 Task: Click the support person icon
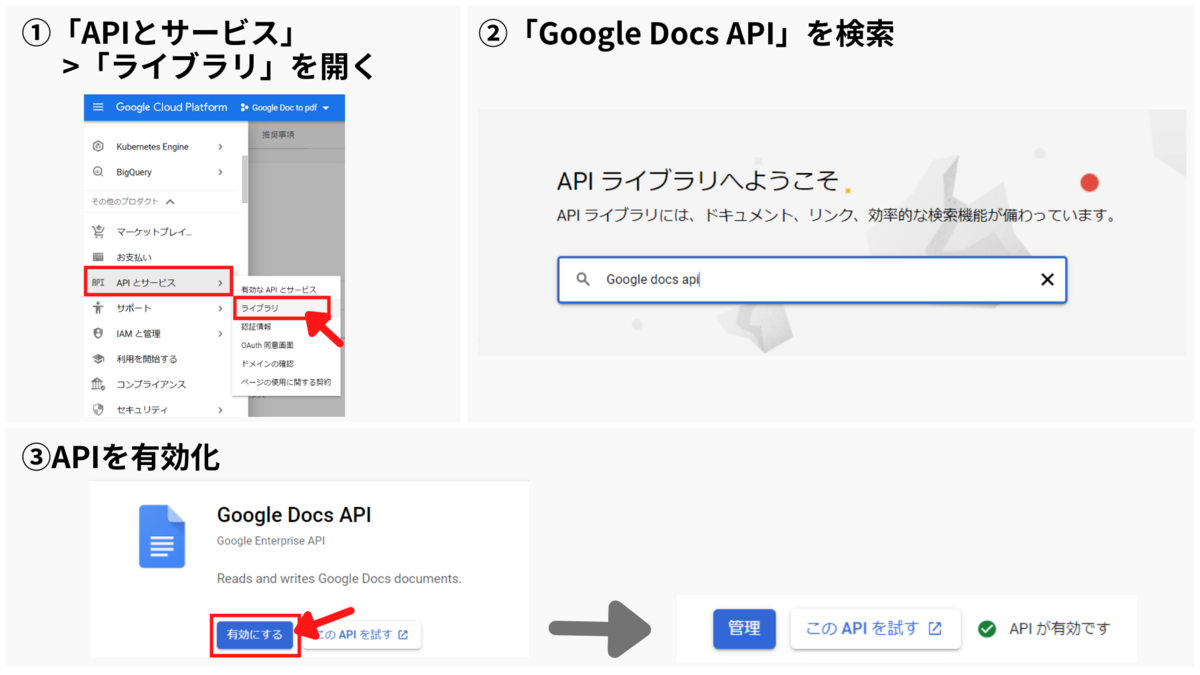(x=98, y=308)
